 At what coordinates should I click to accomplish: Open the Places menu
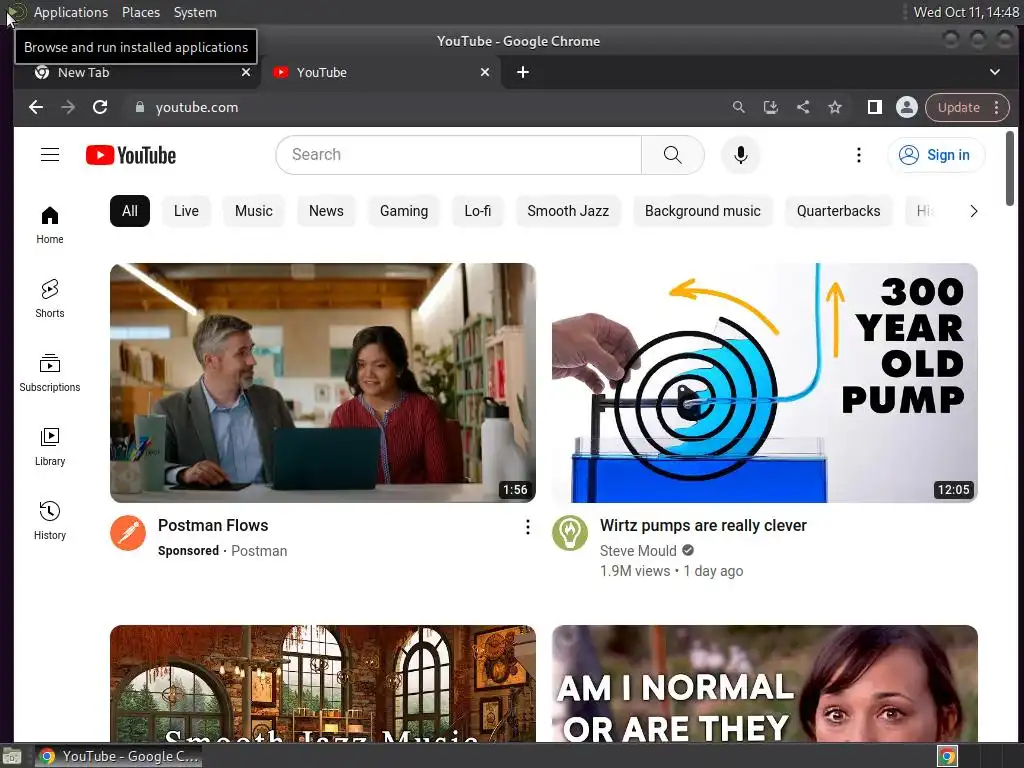[x=141, y=12]
